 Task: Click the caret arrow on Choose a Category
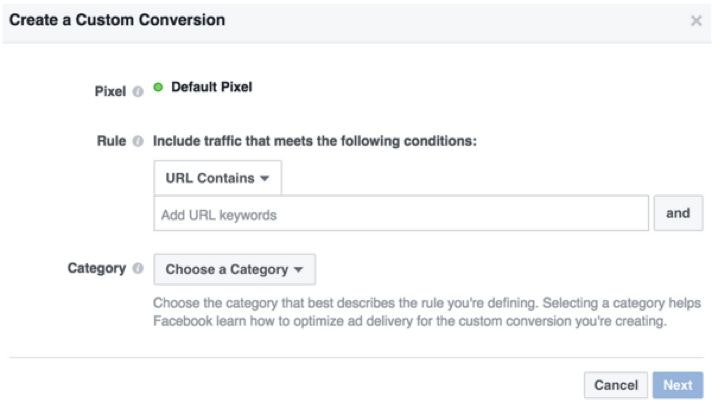pos(298,270)
